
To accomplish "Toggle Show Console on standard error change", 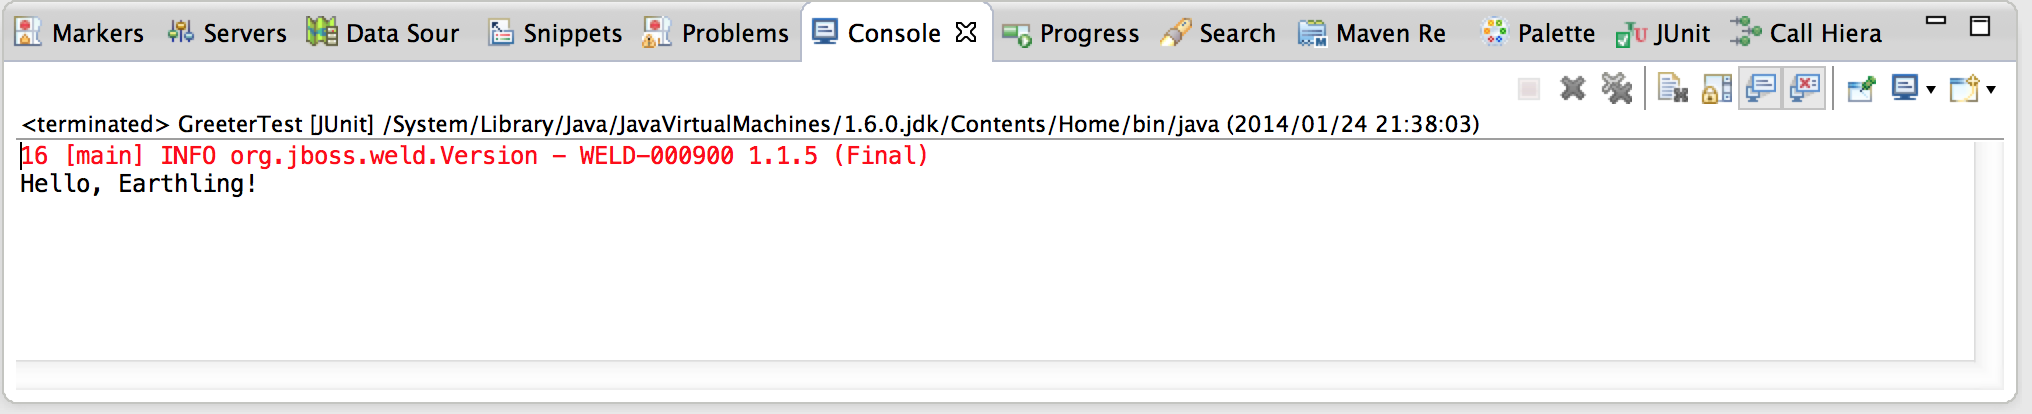I will tap(1805, 88).
